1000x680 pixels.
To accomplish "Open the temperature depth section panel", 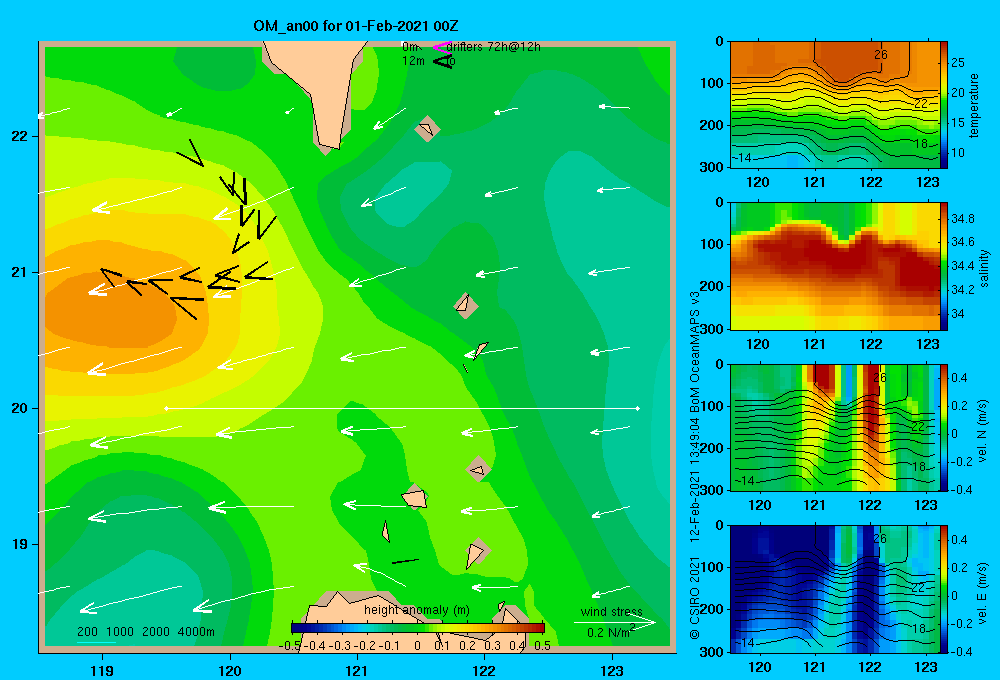I will [x=834, y=105].
